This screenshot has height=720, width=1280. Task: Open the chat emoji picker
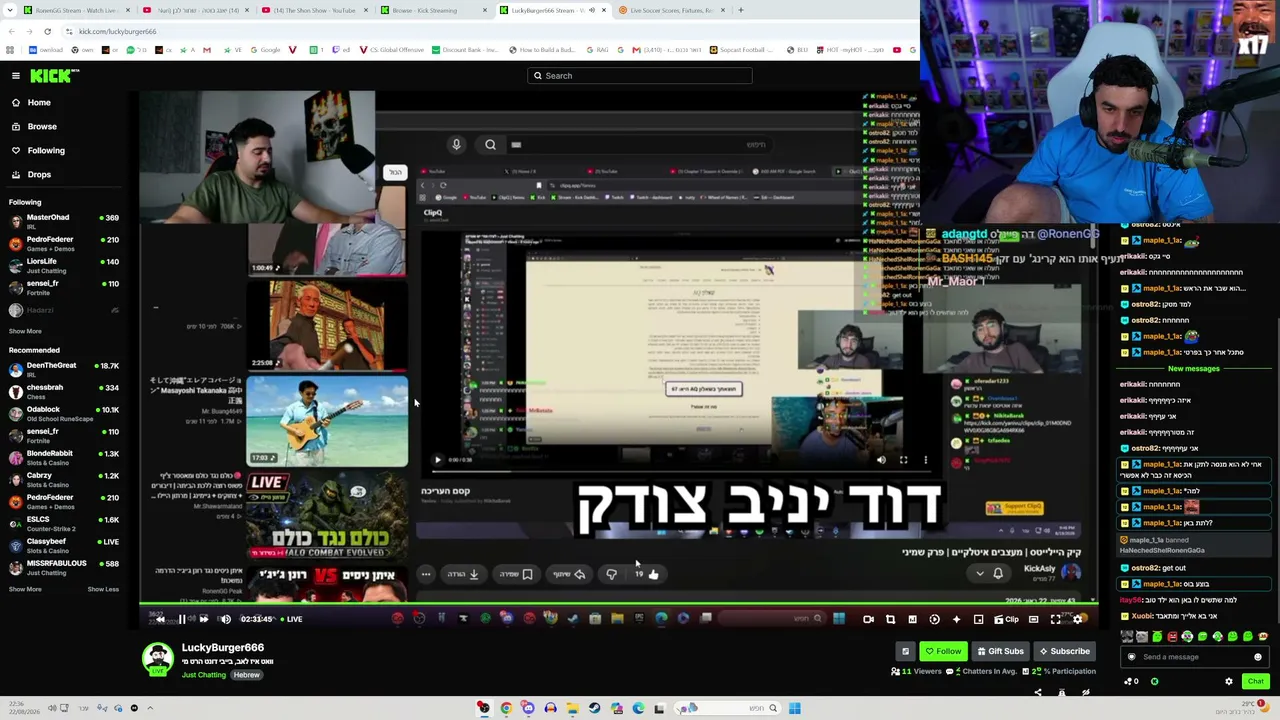tap(1258, 657)
